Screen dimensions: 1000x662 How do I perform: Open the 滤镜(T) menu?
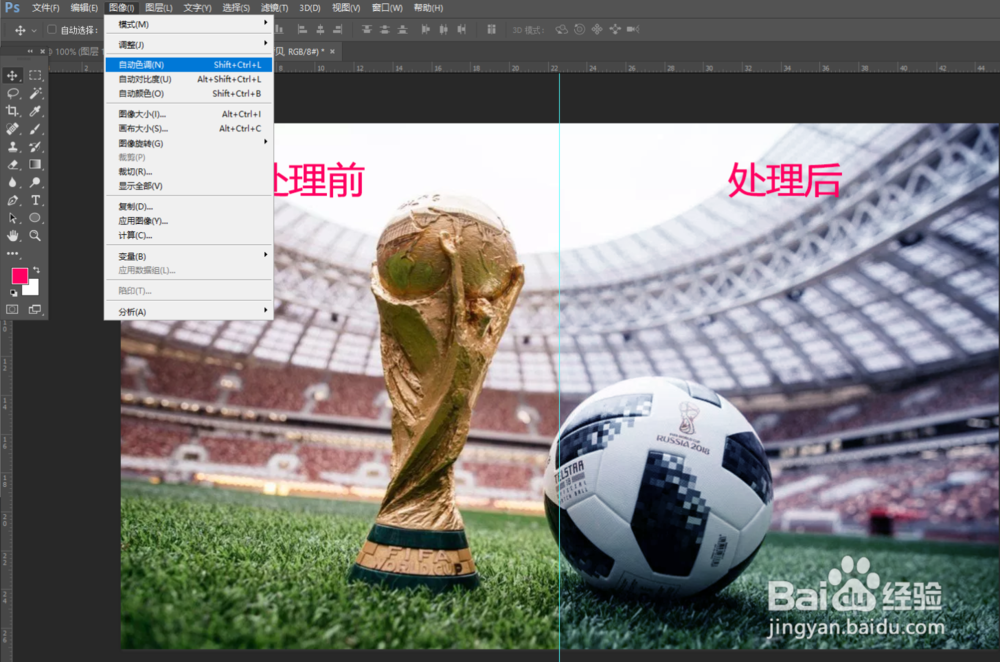tap(275, 8)
